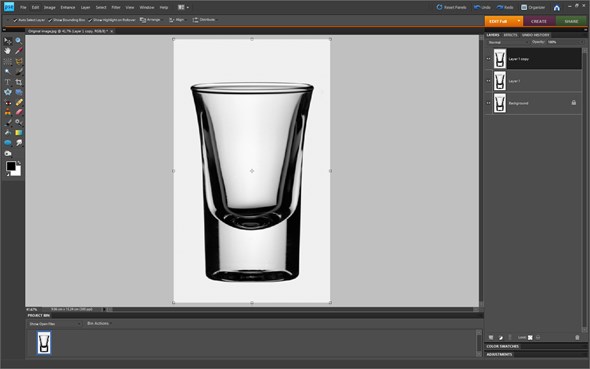Open the SHARE tab
Image resolution: width=590 pixels, height=369 pixels.
pos(571,21)
